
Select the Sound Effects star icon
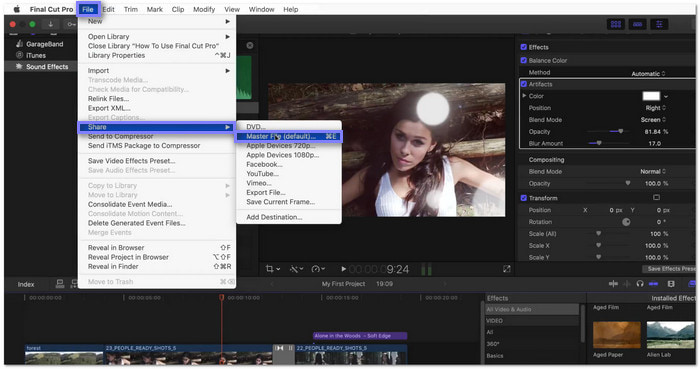coord(19,66)
